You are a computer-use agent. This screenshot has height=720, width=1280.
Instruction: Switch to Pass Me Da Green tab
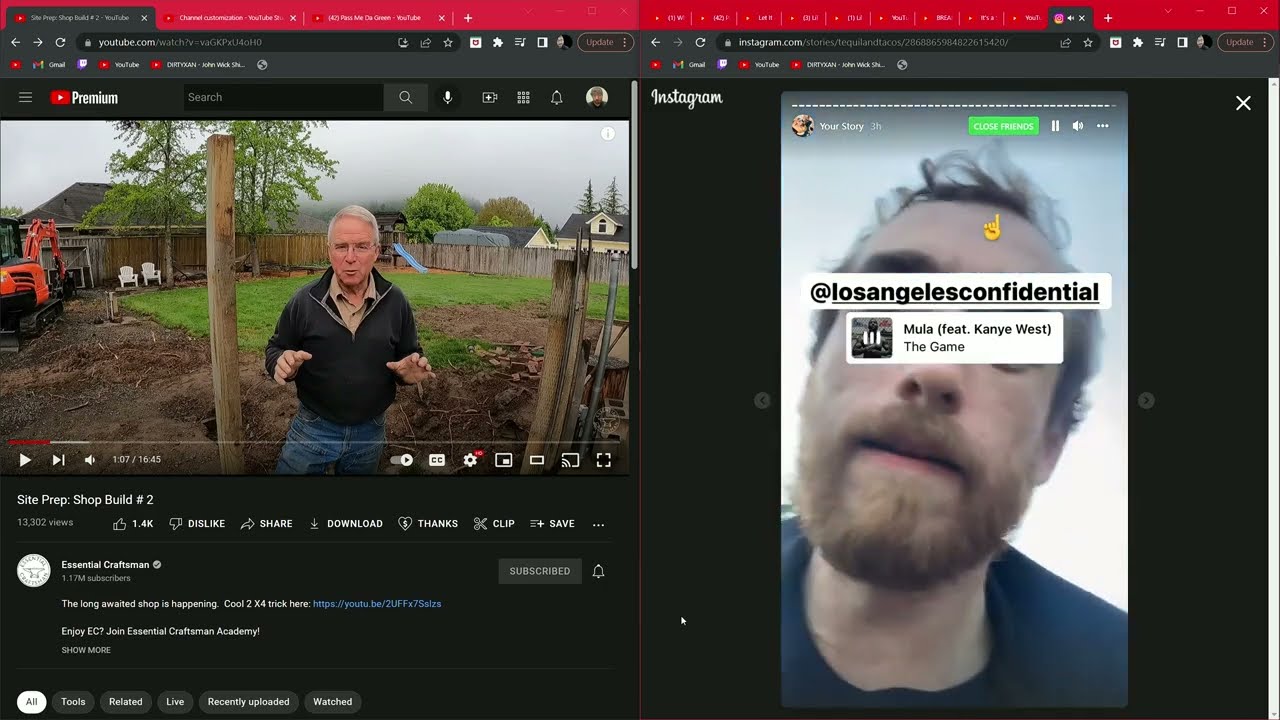pos(373,18)
